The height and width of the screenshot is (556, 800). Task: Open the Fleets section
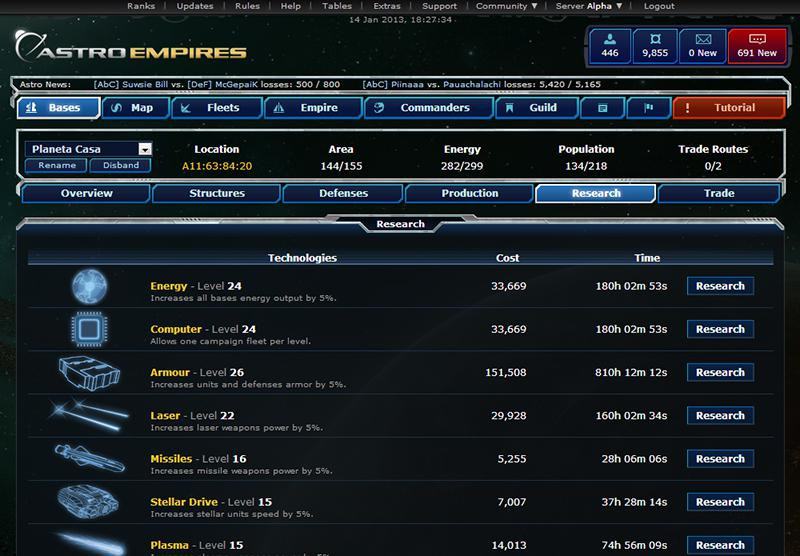pyautogui.click(x=216, y=108)
